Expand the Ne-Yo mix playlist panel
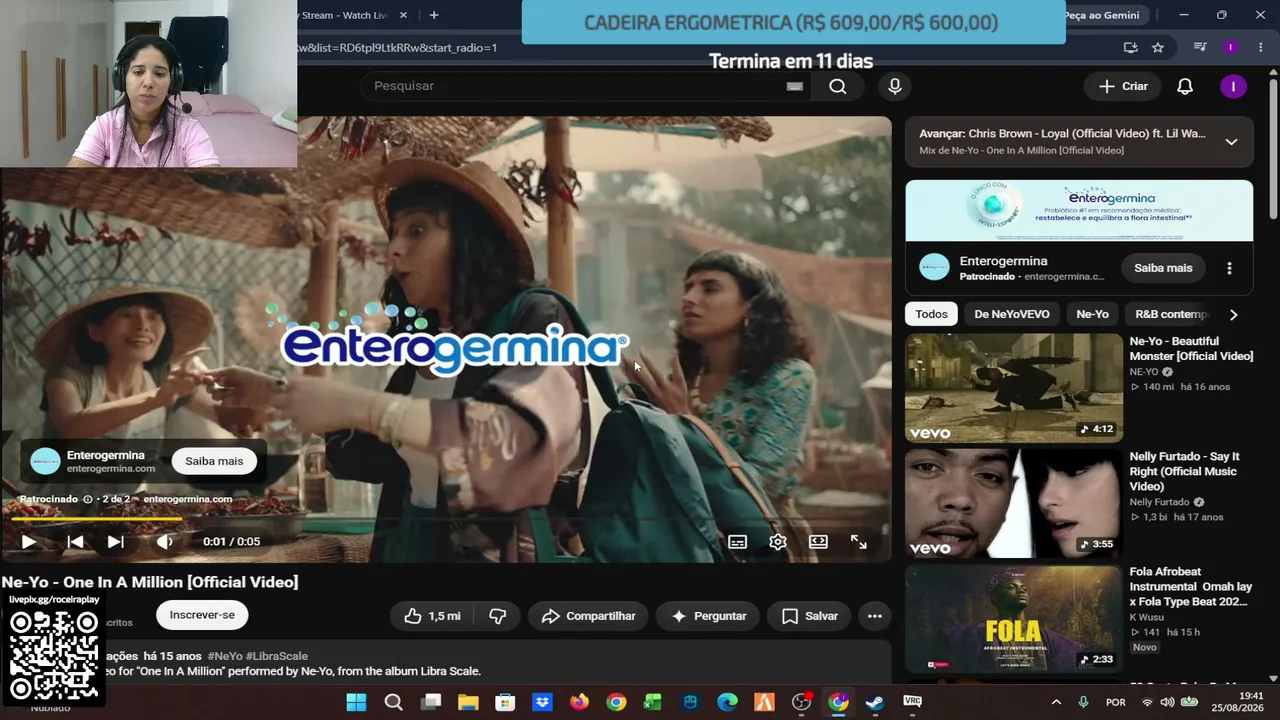 click(1231, 142)
